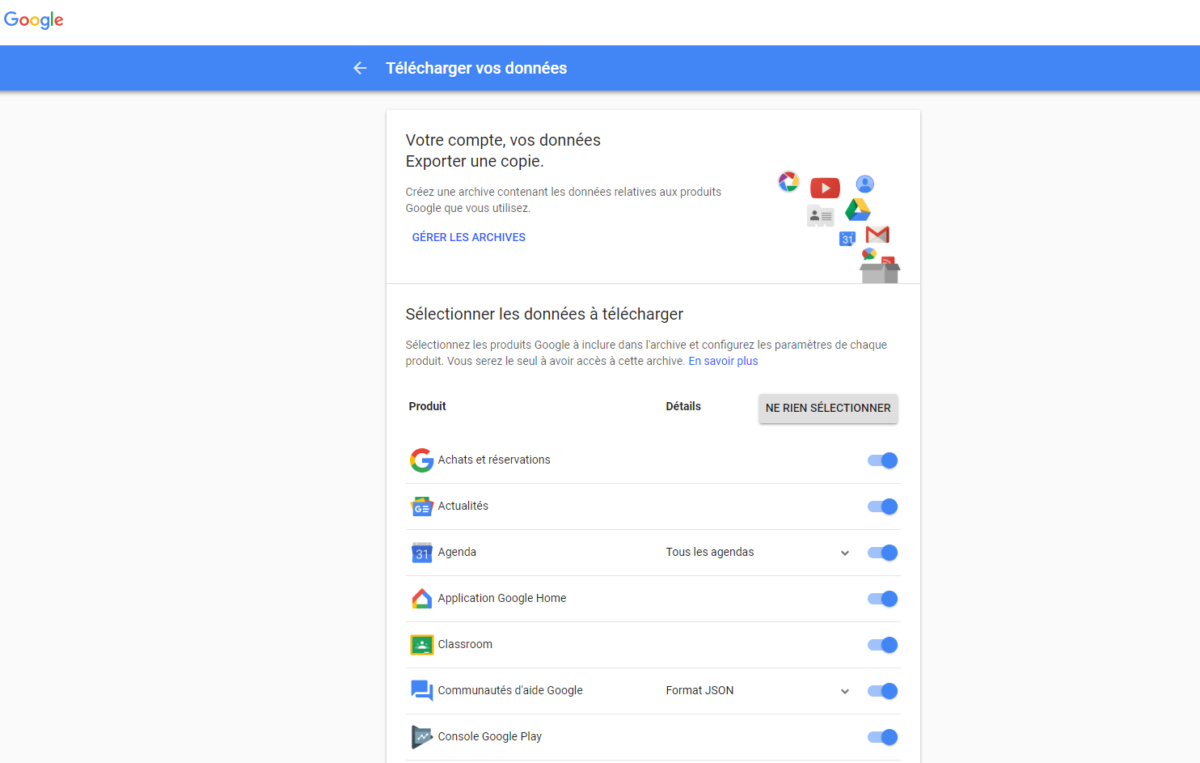Click the Agenda product label

coord(457,552)
